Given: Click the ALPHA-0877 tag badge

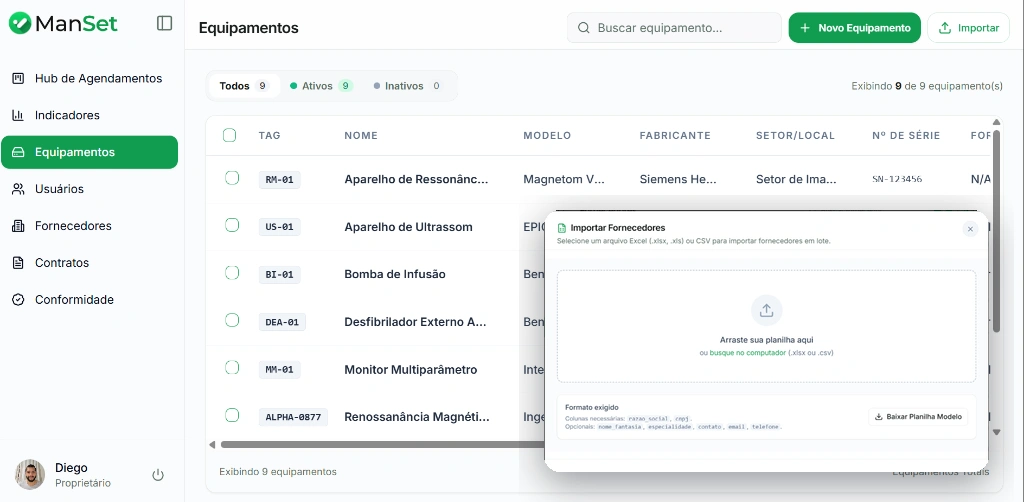Looking at the screenshot, I should tap(293, 417).
